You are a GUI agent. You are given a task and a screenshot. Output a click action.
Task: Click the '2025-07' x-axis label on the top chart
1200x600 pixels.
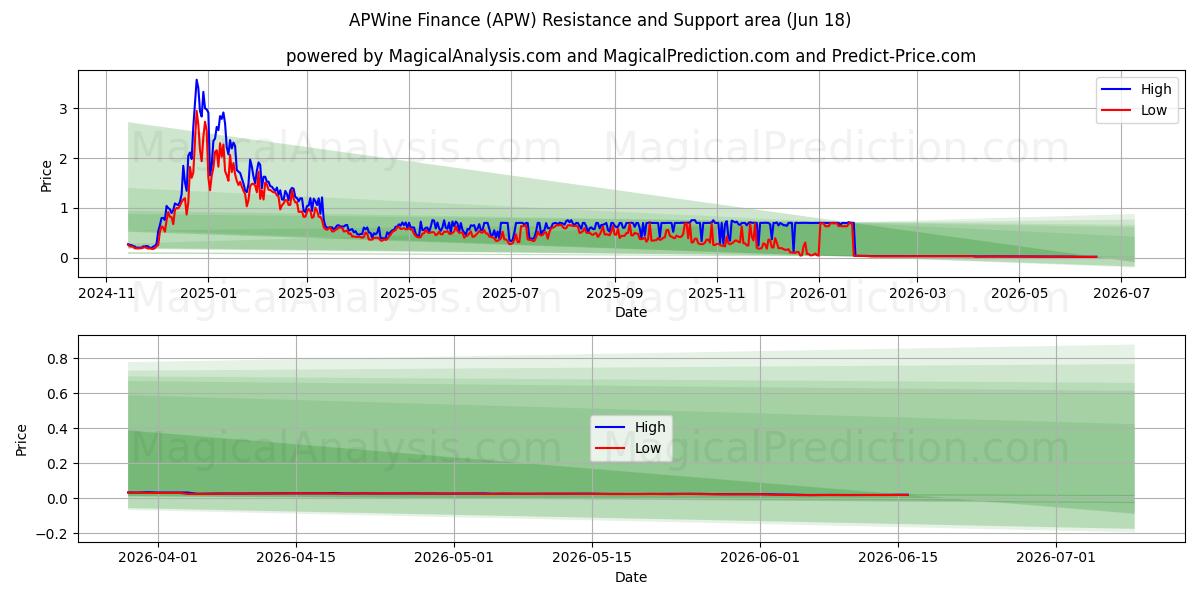[511, 293]
